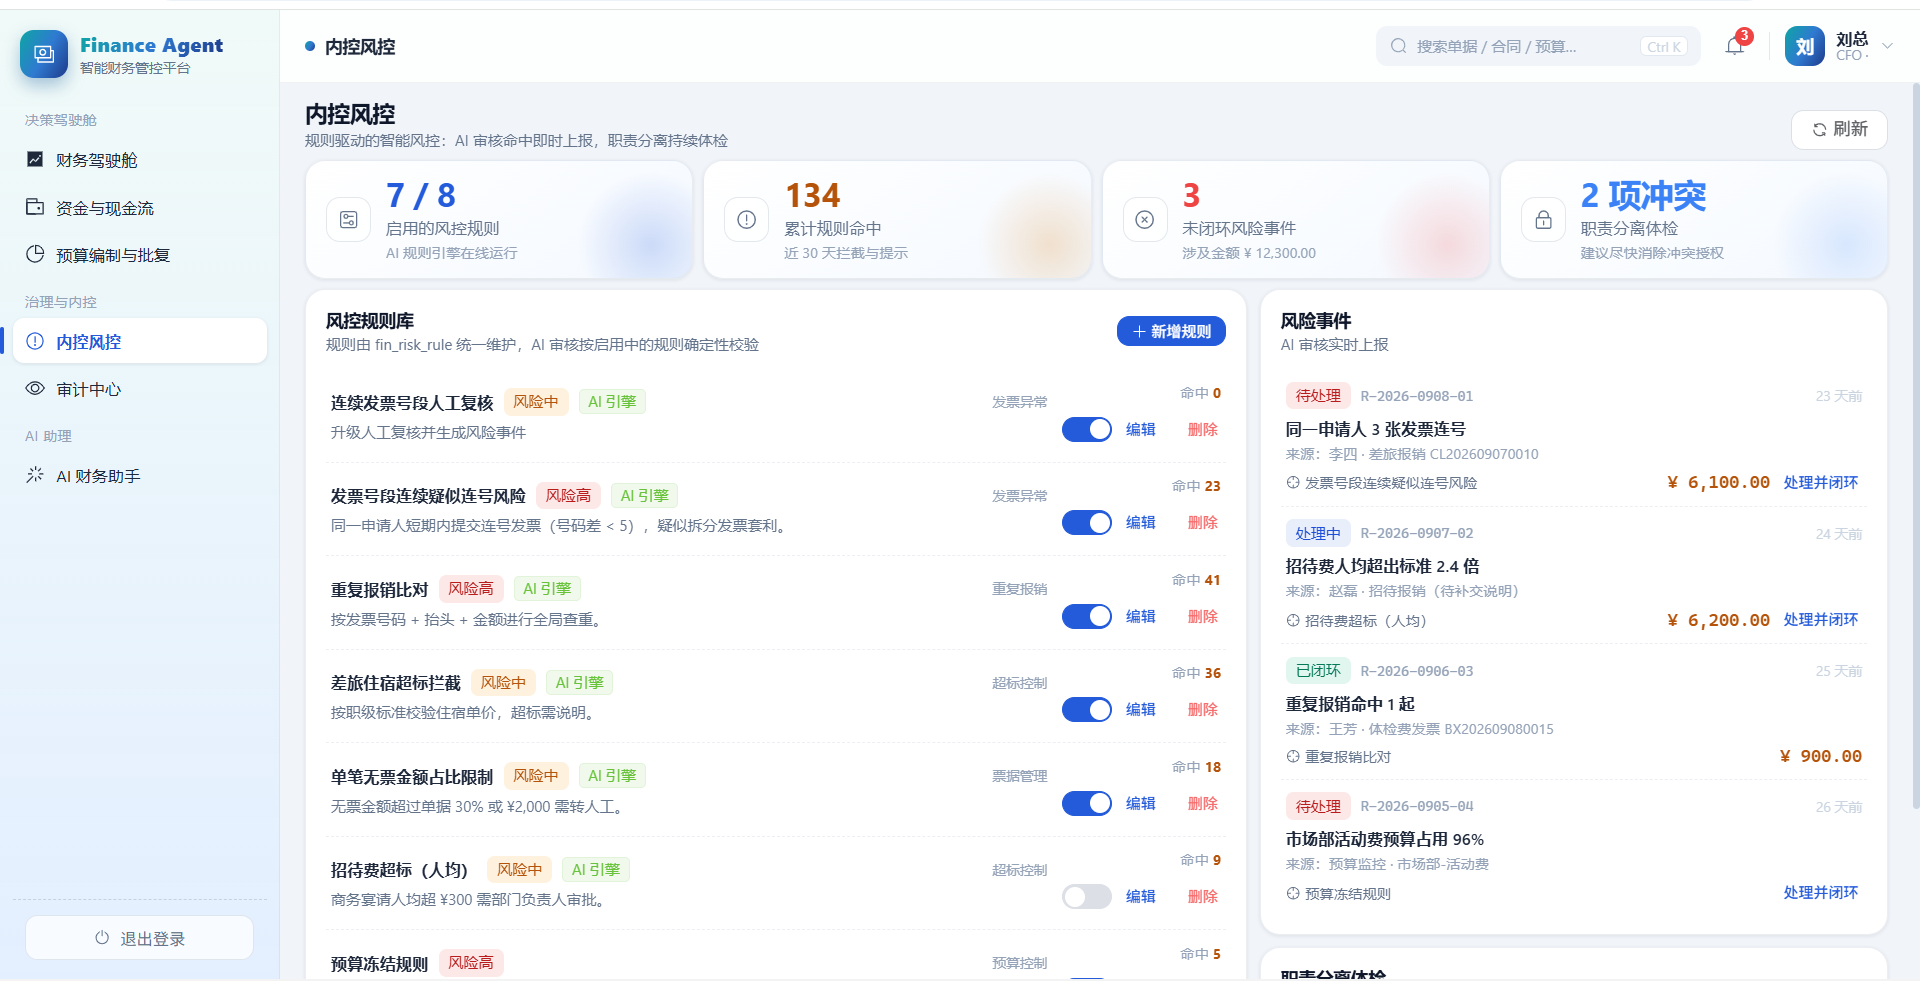Click 处理并闭环 for 招待费人均超出标准 event
This screenshot has height=981, width=1920.
pyautogui.click(x=1820, y=619)
